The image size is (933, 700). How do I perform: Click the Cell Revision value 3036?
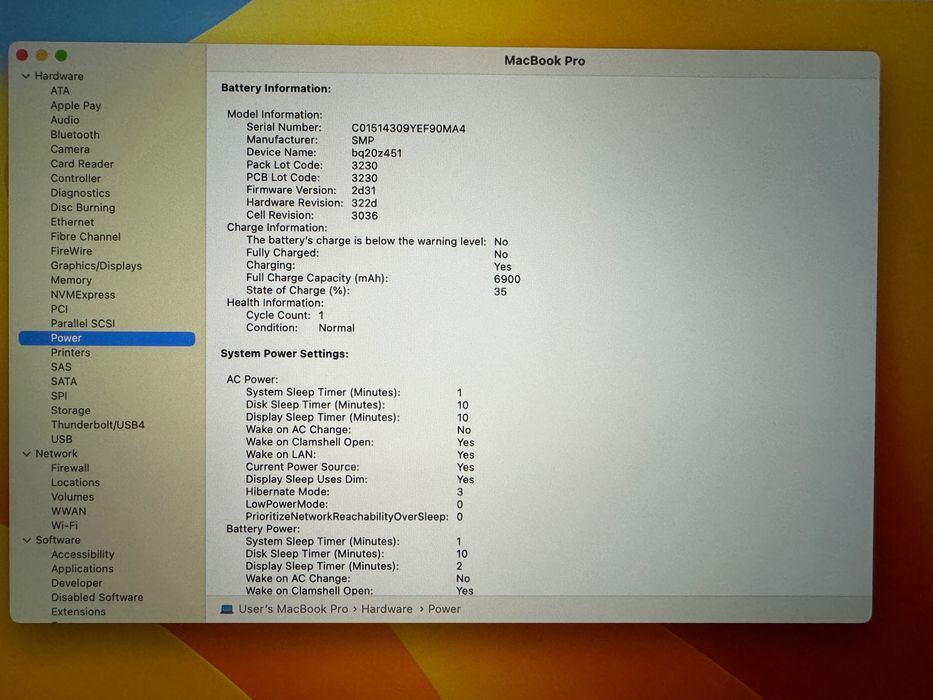(x=364, y=215)
